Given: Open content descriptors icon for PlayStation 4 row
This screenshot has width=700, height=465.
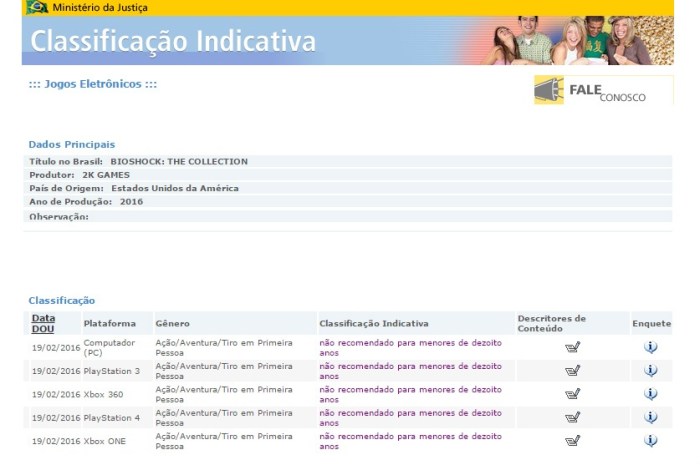Looking at the screenshot, I should pyautogui.click(x=572, y=417).
